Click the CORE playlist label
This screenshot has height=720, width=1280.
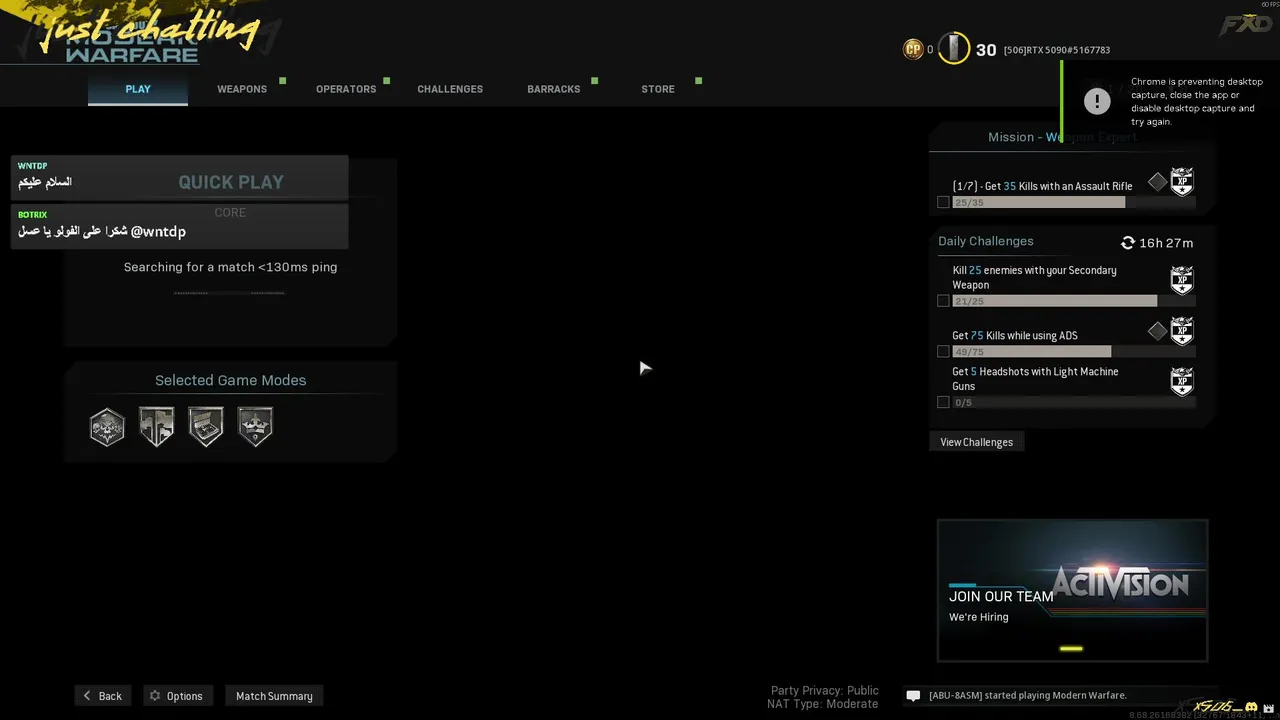230,212
